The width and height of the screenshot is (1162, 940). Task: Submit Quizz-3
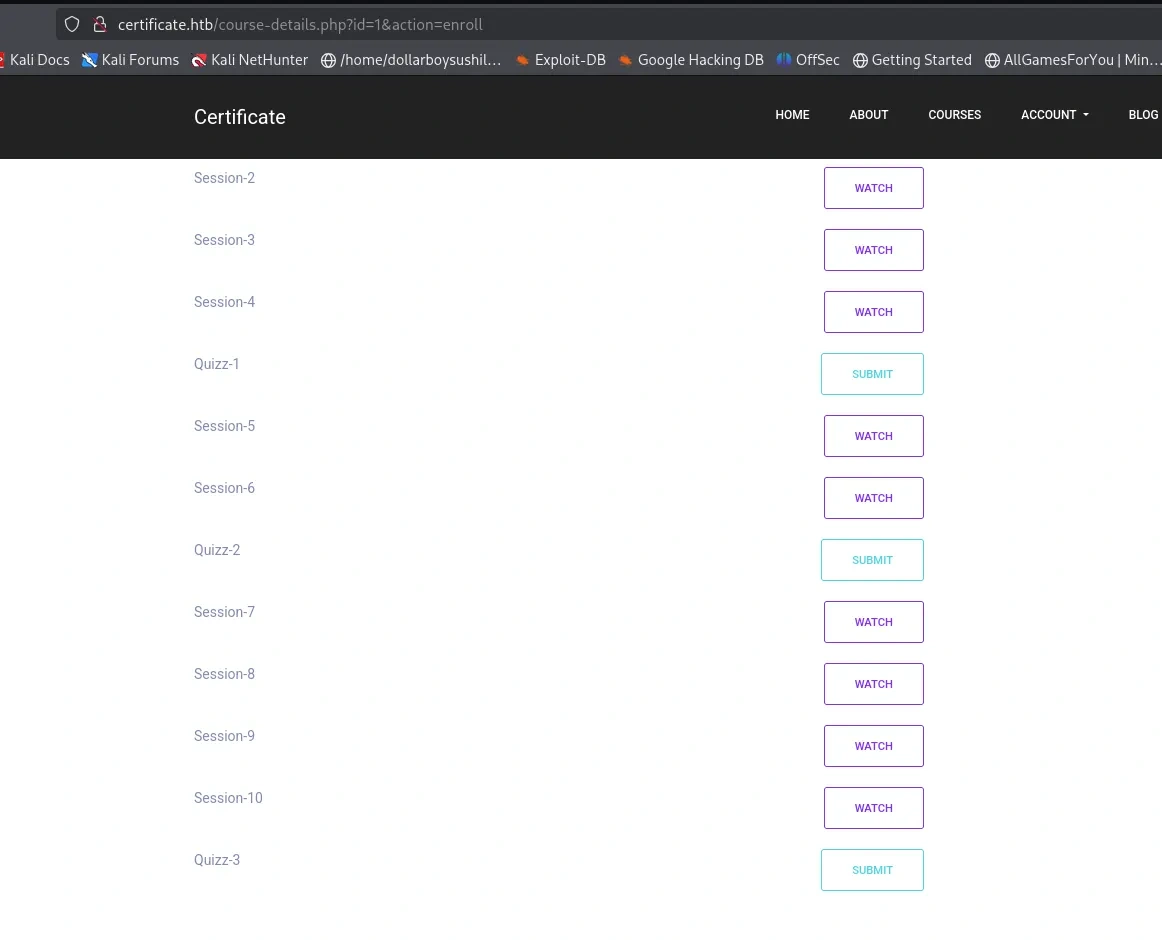pyautogui.click(x=872, y=870)
